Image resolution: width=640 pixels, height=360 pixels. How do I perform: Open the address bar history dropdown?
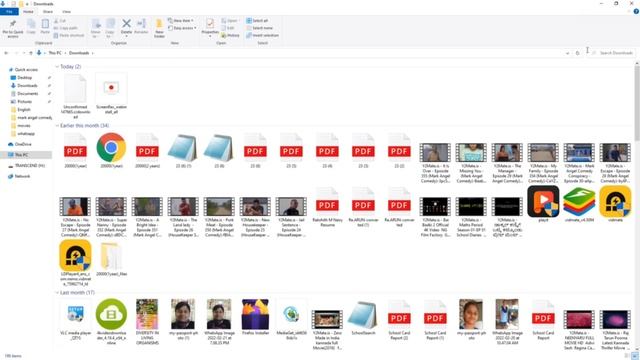pyautogui.click(x=567, y=53)
